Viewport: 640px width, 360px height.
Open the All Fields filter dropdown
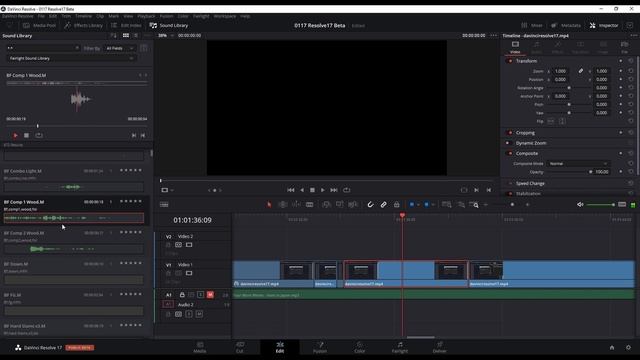(120, 48)
